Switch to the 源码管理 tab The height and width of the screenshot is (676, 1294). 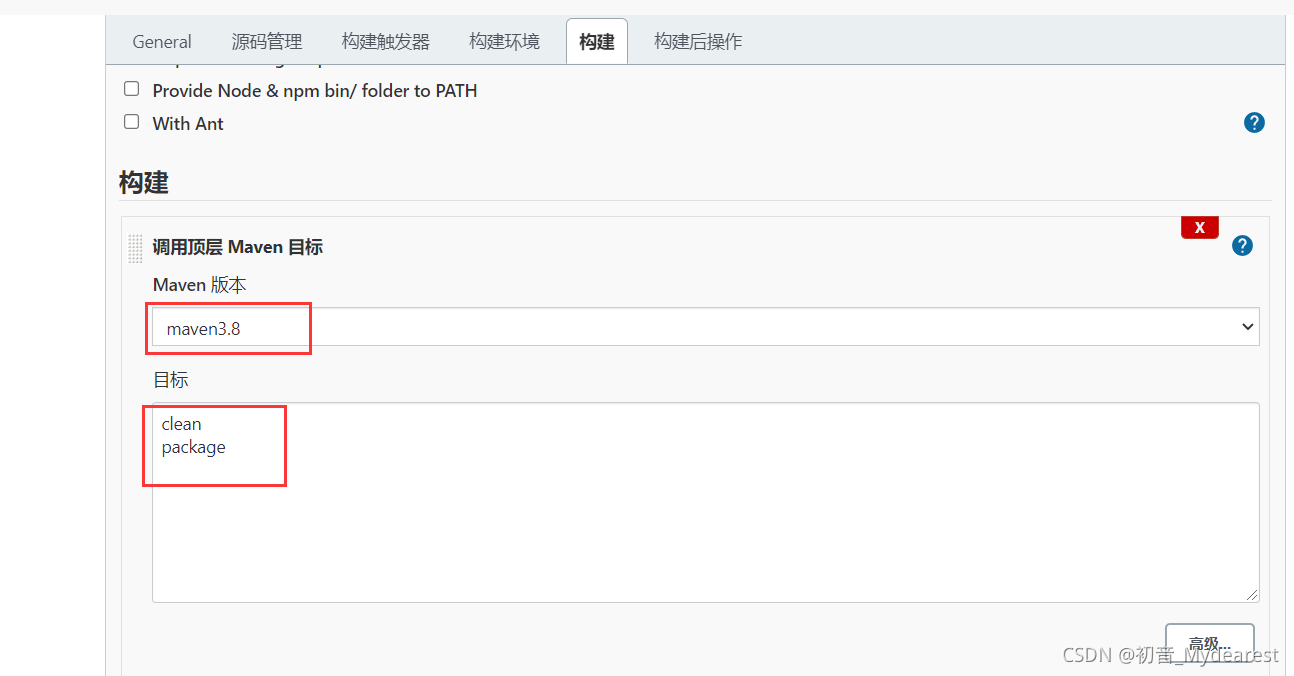click(x=267, y=41)
